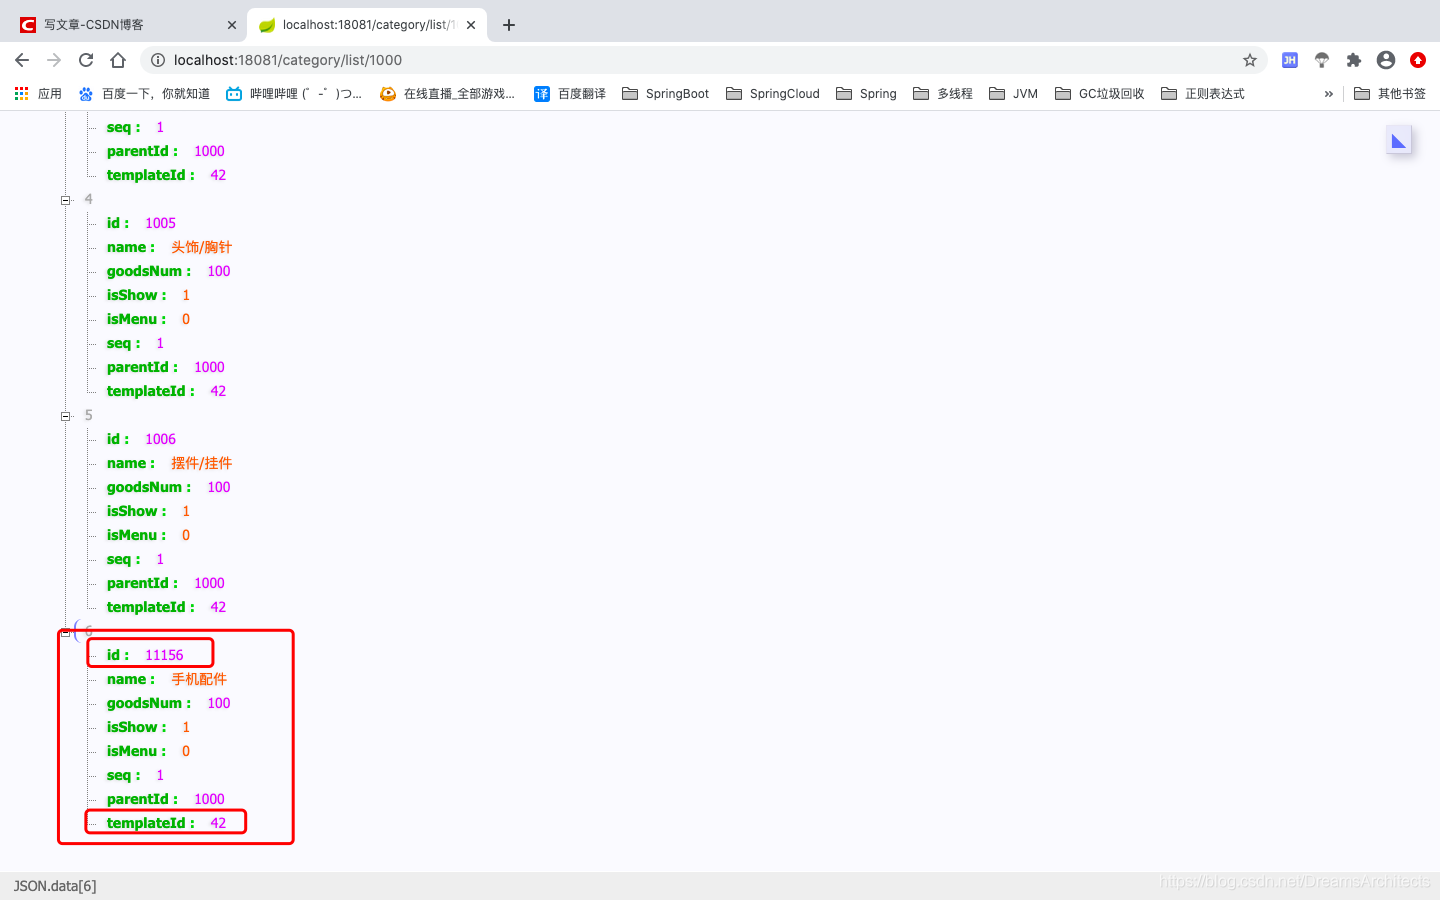1440x900 pixels.
Task: Select id value 1006
Action: click(160, 439)
